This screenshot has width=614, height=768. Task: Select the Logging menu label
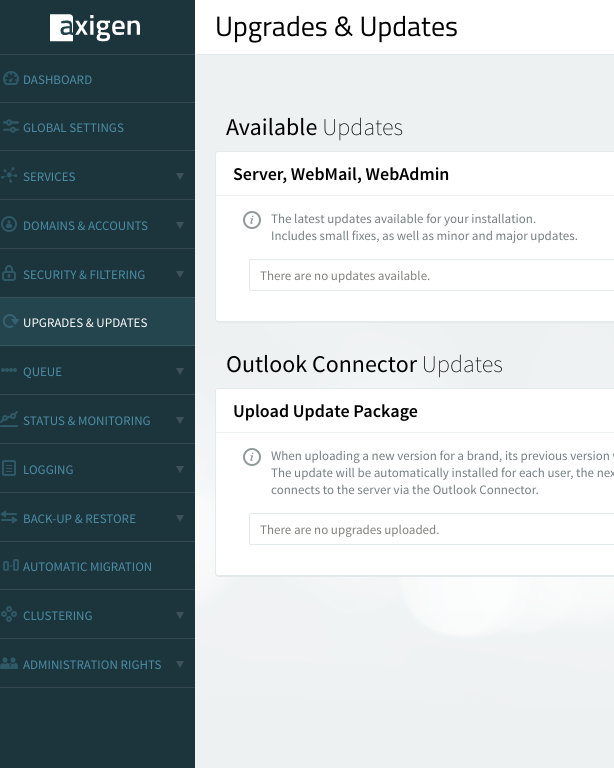pos(48,470)
